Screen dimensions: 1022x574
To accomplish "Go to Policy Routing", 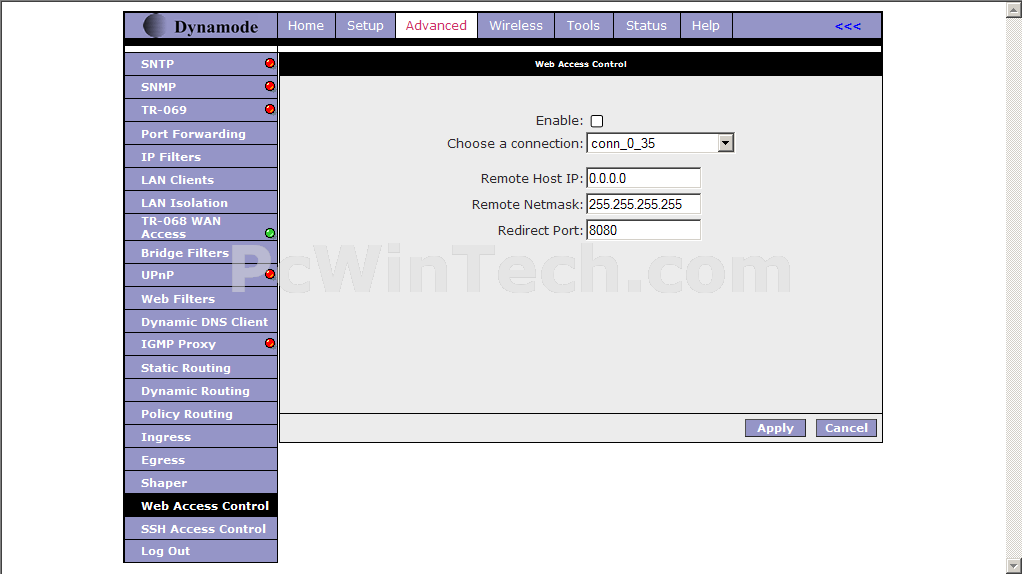I will (x=201, y=414).
